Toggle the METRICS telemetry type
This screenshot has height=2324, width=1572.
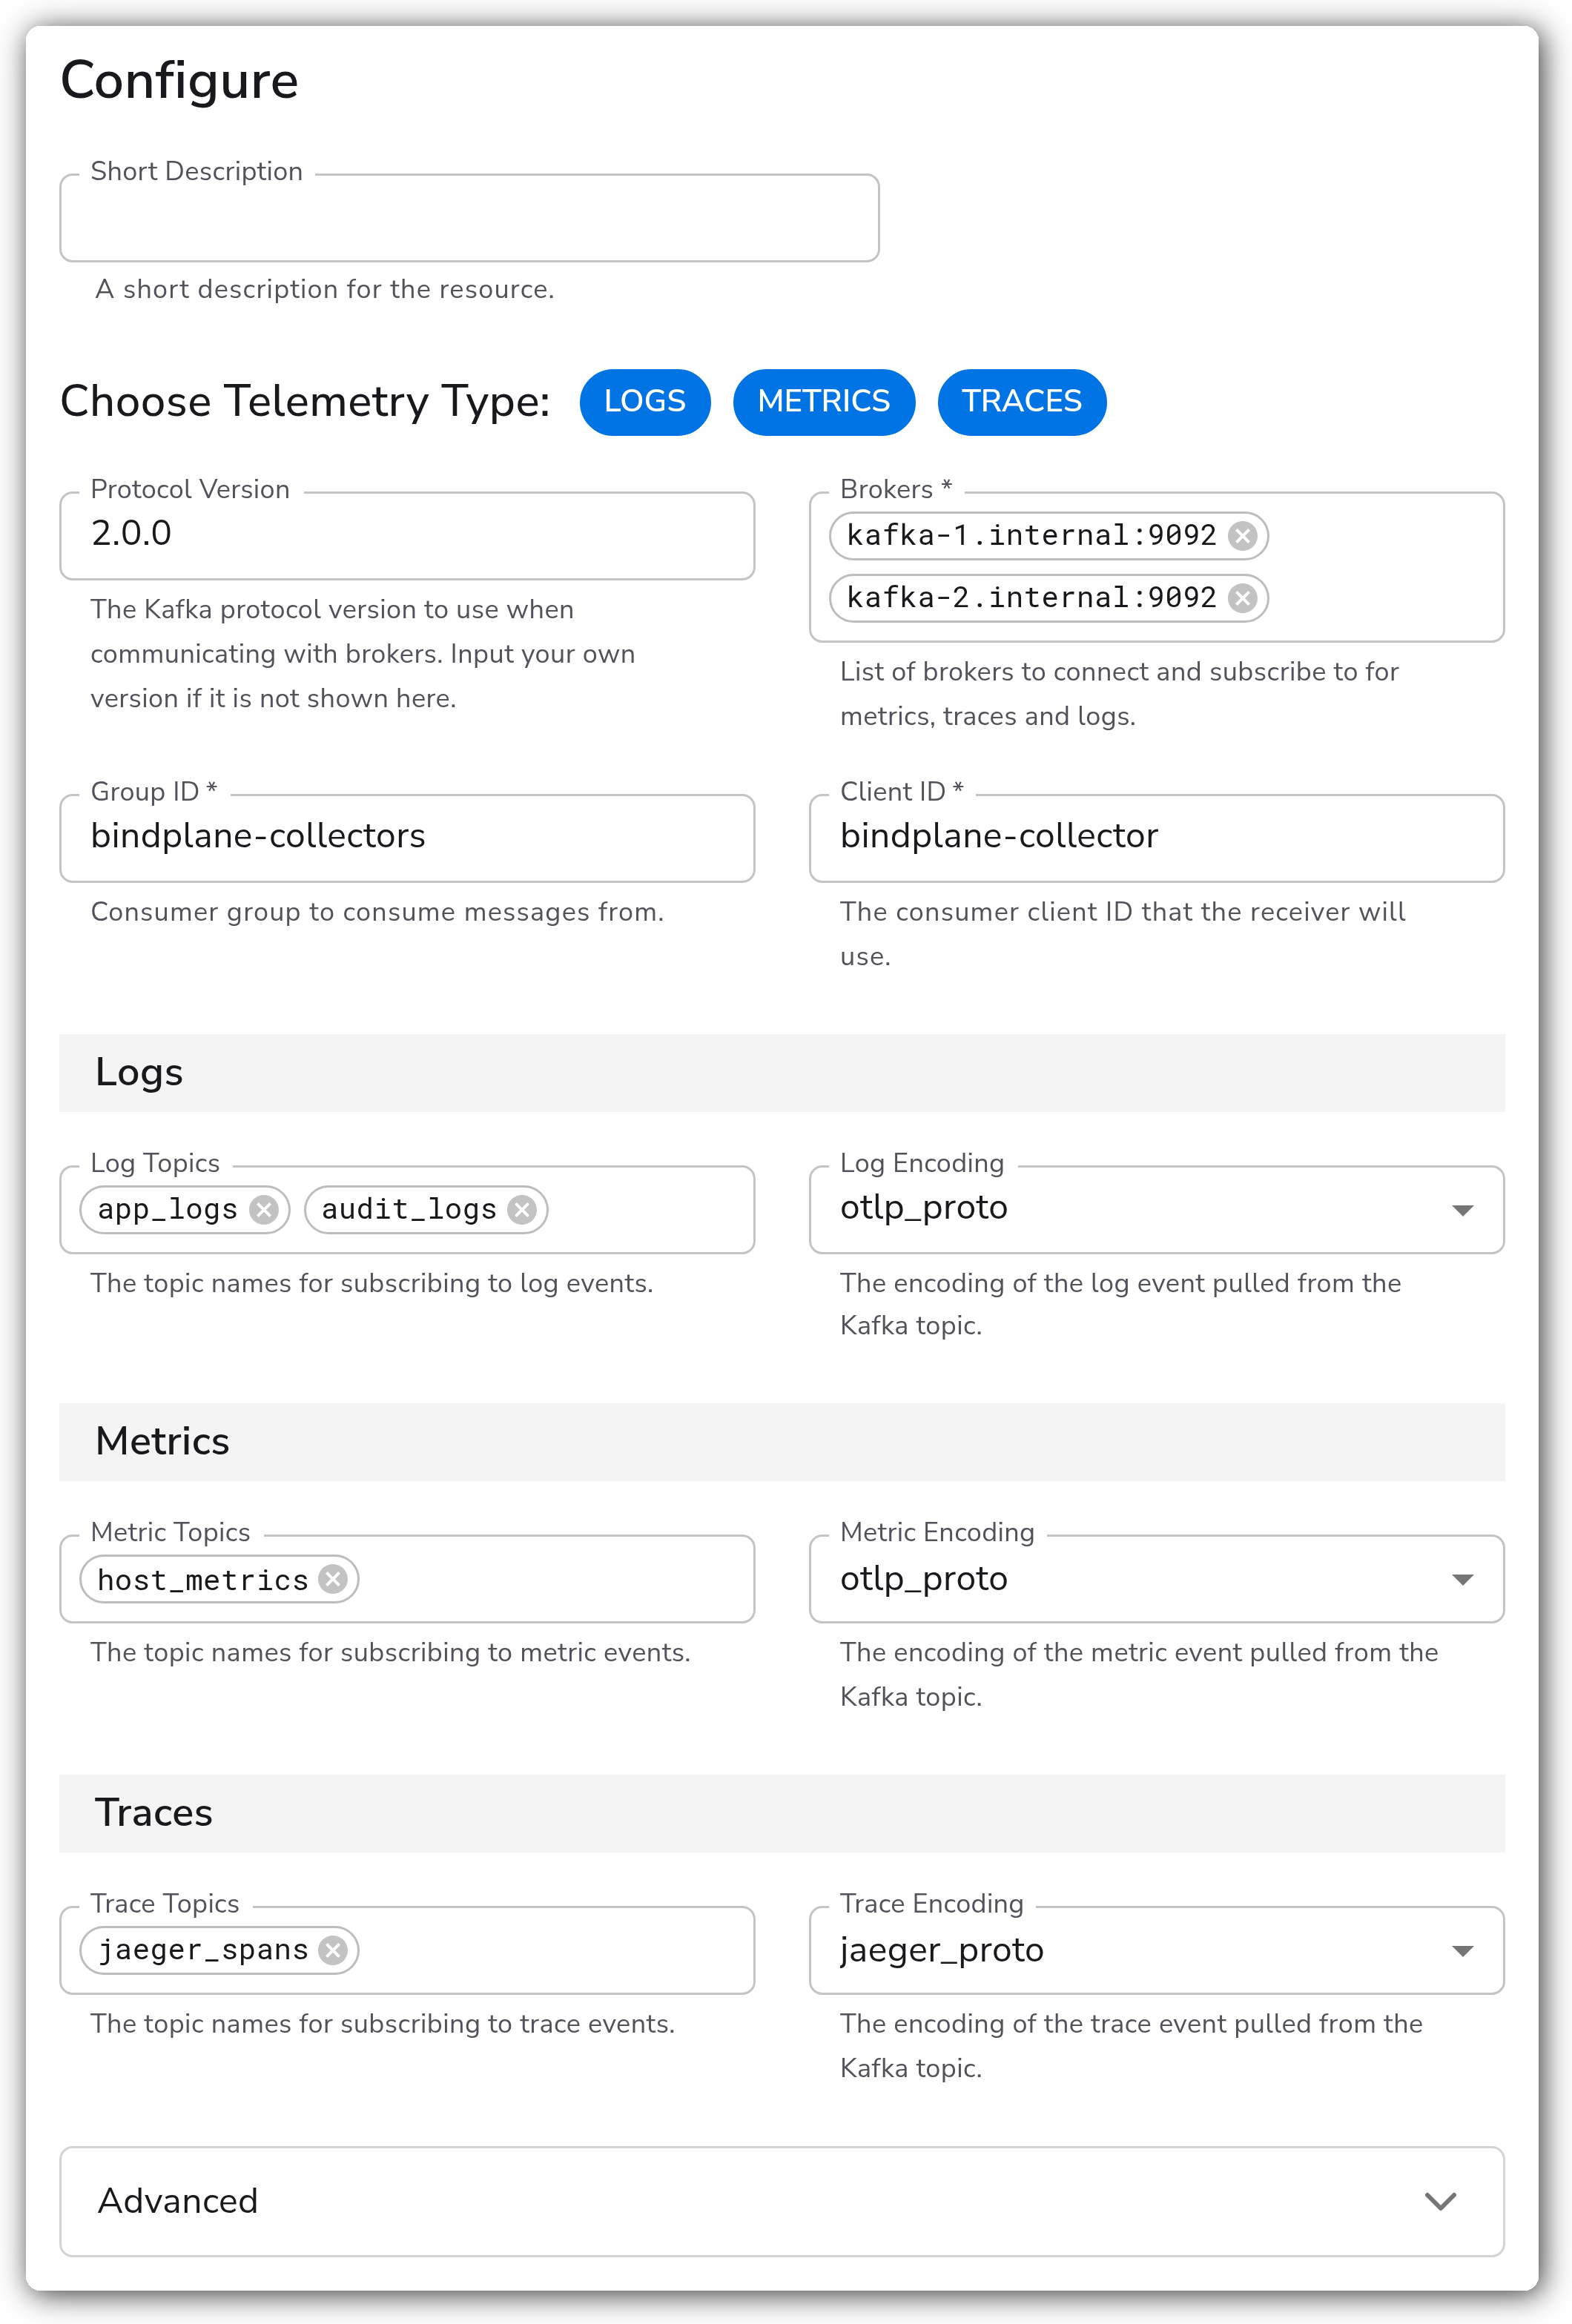click(824, 402)
